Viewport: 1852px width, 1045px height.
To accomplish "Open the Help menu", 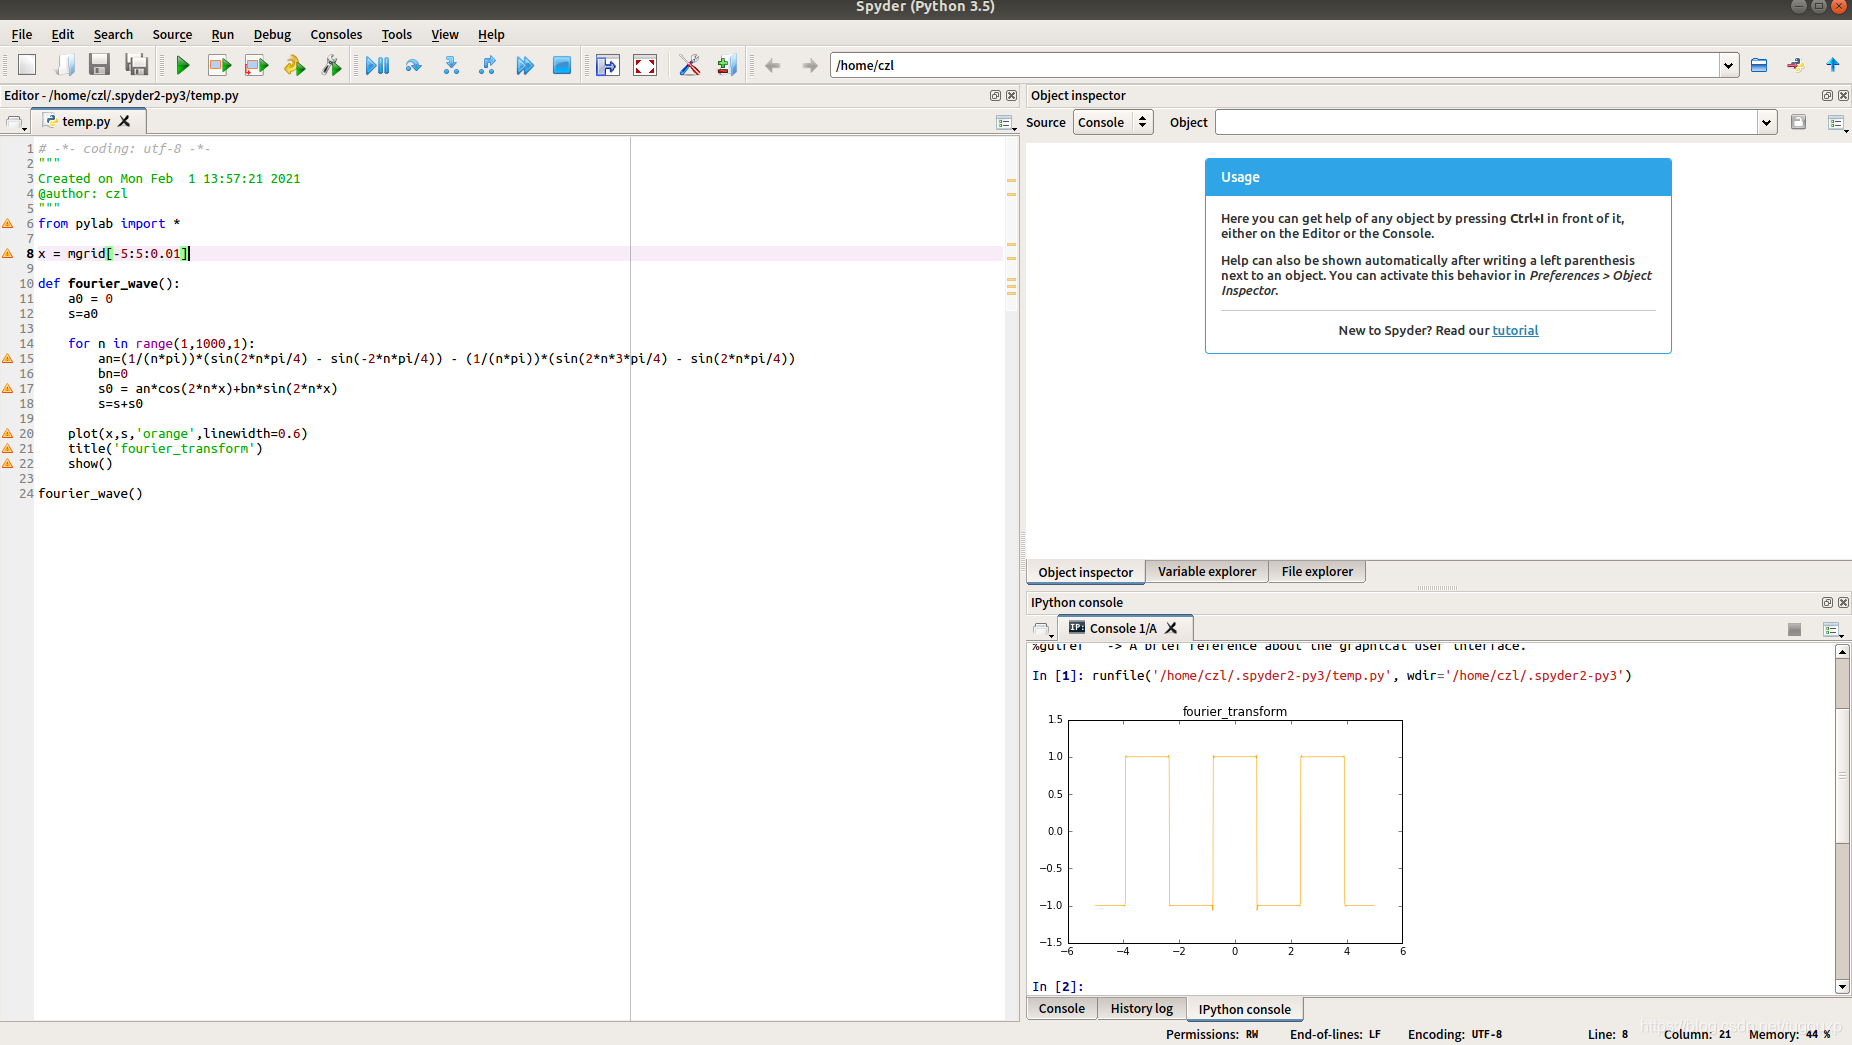I will tap(491, 34).
